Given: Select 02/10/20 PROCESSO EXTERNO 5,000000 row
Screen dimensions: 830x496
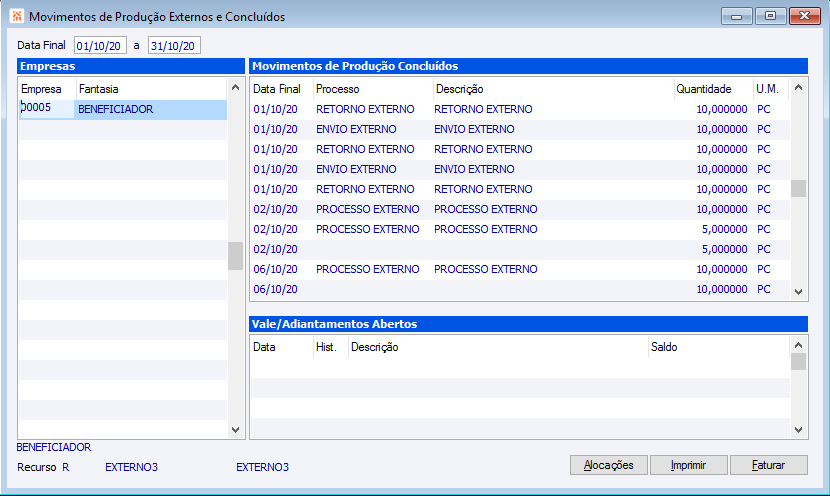Looking at the screenshot, I should [520, 229].
